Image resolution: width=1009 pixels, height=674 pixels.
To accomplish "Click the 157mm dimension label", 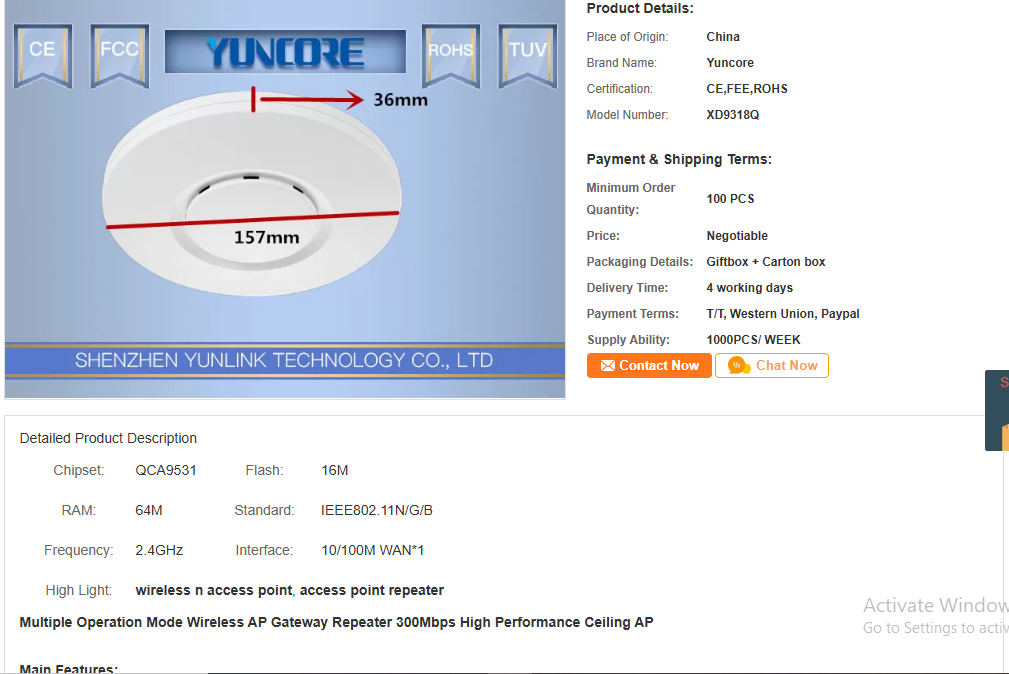I will [x=266, y=238].
